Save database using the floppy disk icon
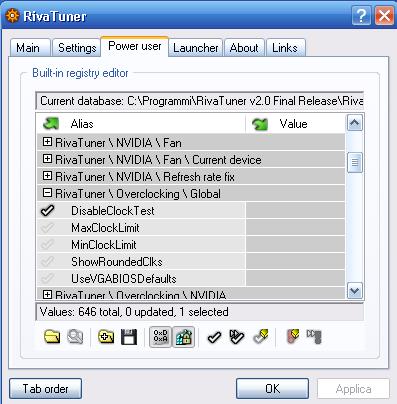397x404 pixels. click(x=129, y=337)
